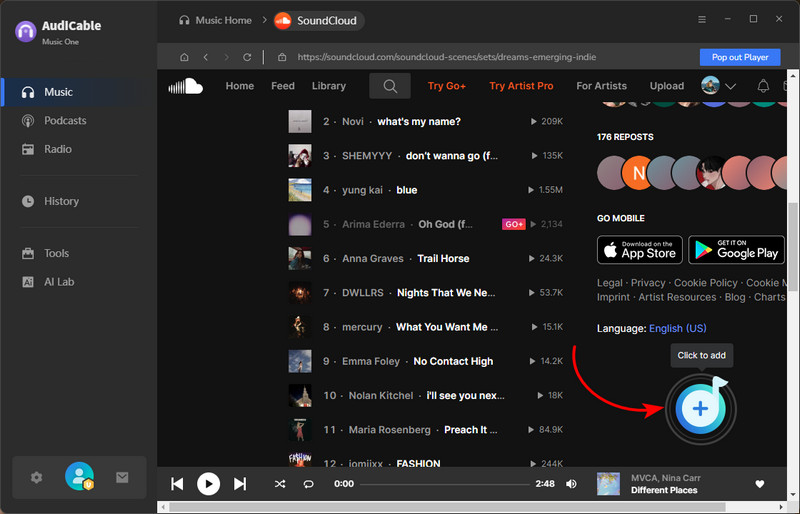Click the Pop out Player button

[740, 57]
